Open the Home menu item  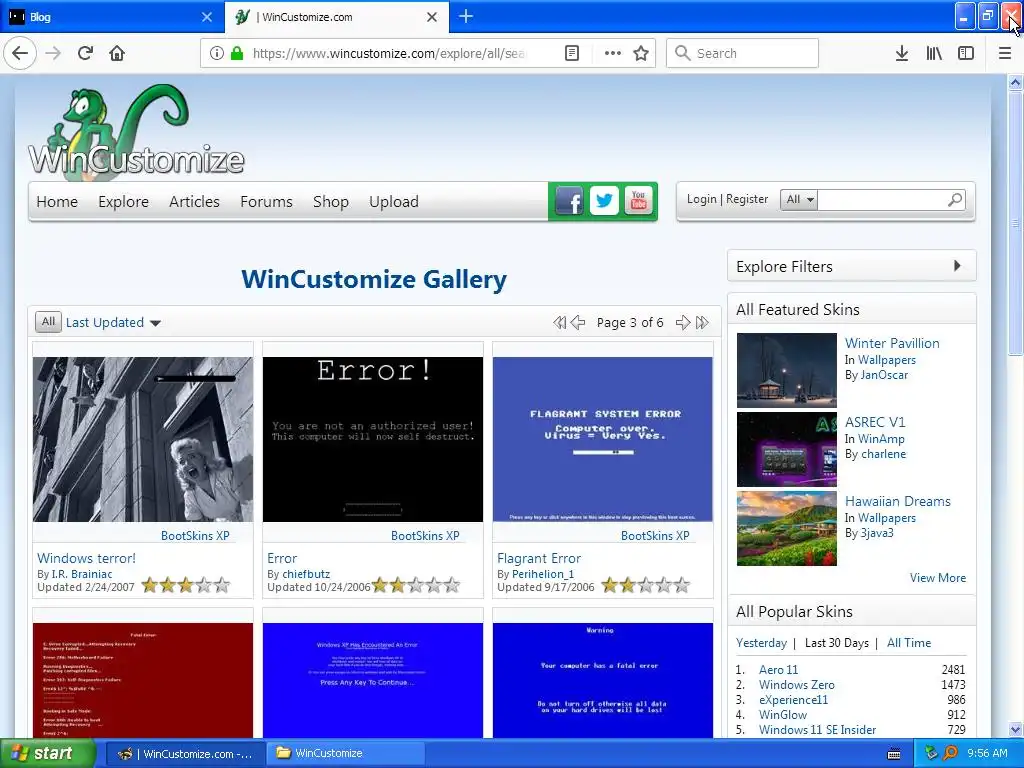coord(57,202)
